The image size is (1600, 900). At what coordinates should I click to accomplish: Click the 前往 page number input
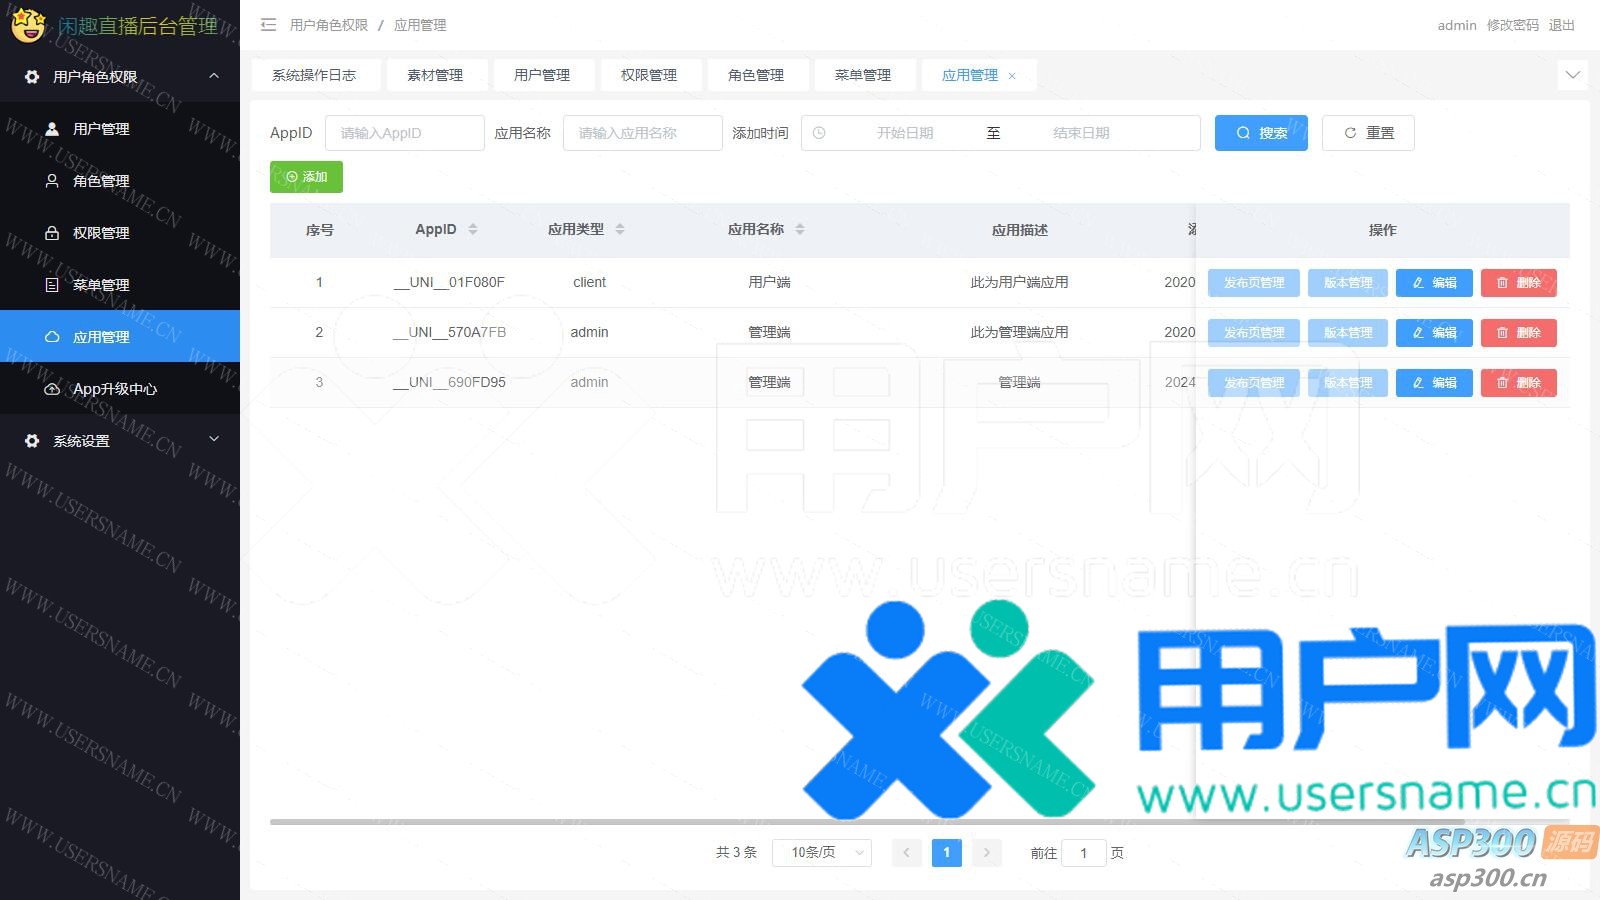pos(1083,853)
